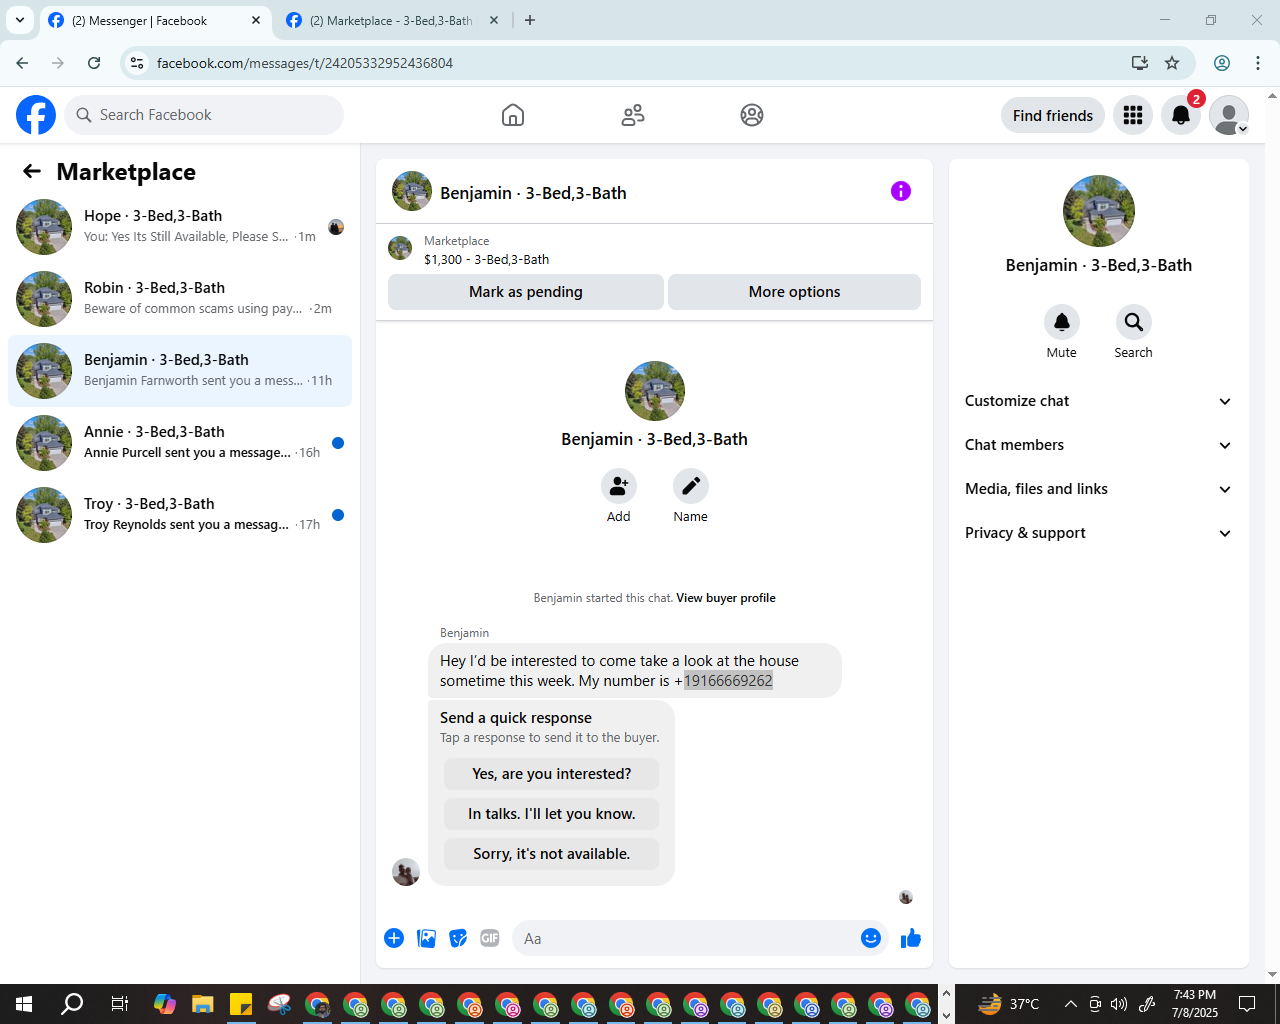Image resolution: width=1280 pixels, height=1024 pixels.
Task: Open File Explorer from taskbar
Action: tap(203, 1004)
